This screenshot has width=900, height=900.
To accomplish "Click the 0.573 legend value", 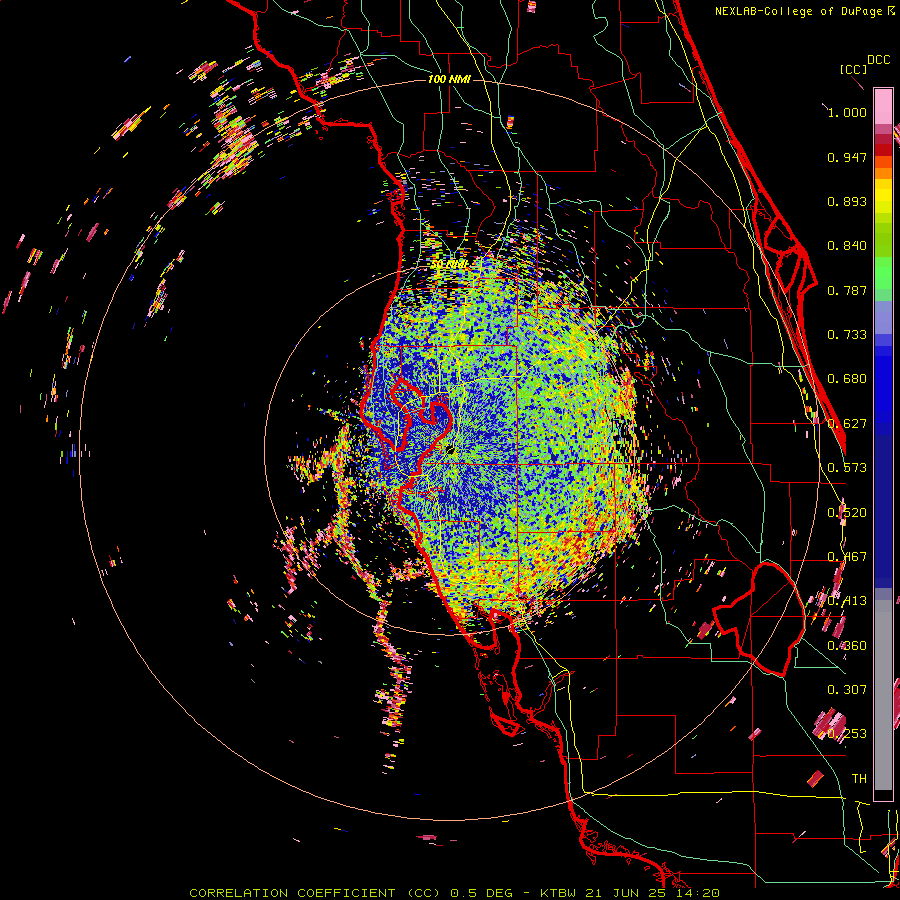I will pos(847,468).
